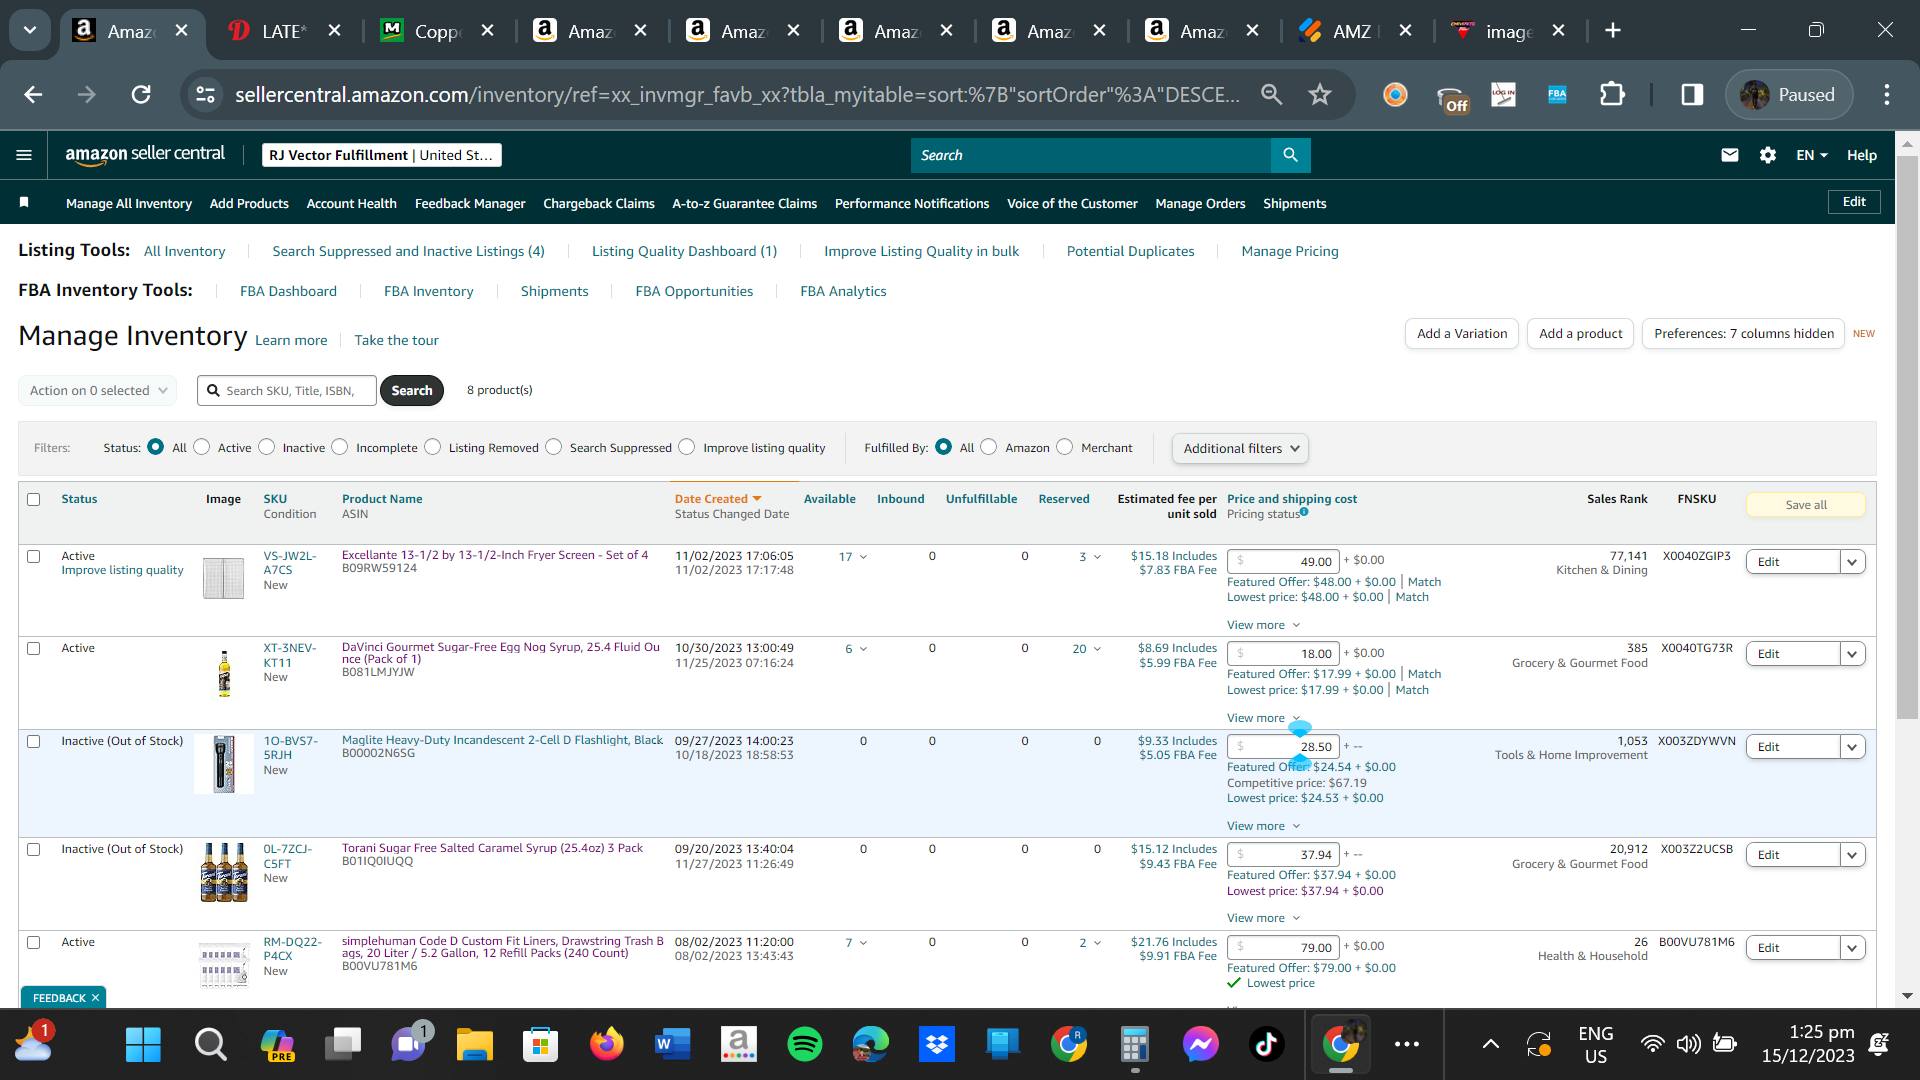Open Firefox from the taskbar

click(x=606, y=1045)
